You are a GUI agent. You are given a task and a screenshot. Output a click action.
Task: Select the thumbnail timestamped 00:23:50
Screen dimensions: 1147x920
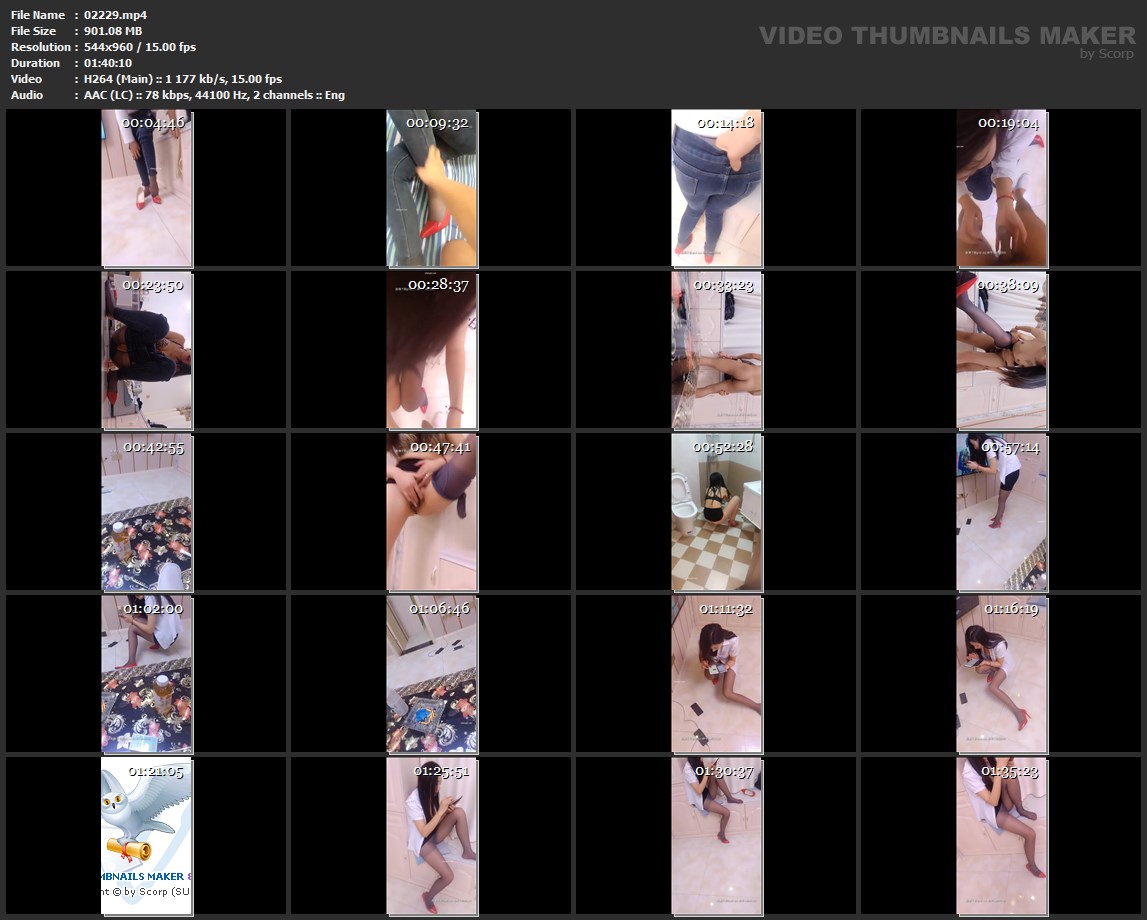click(x=146, y=350)
